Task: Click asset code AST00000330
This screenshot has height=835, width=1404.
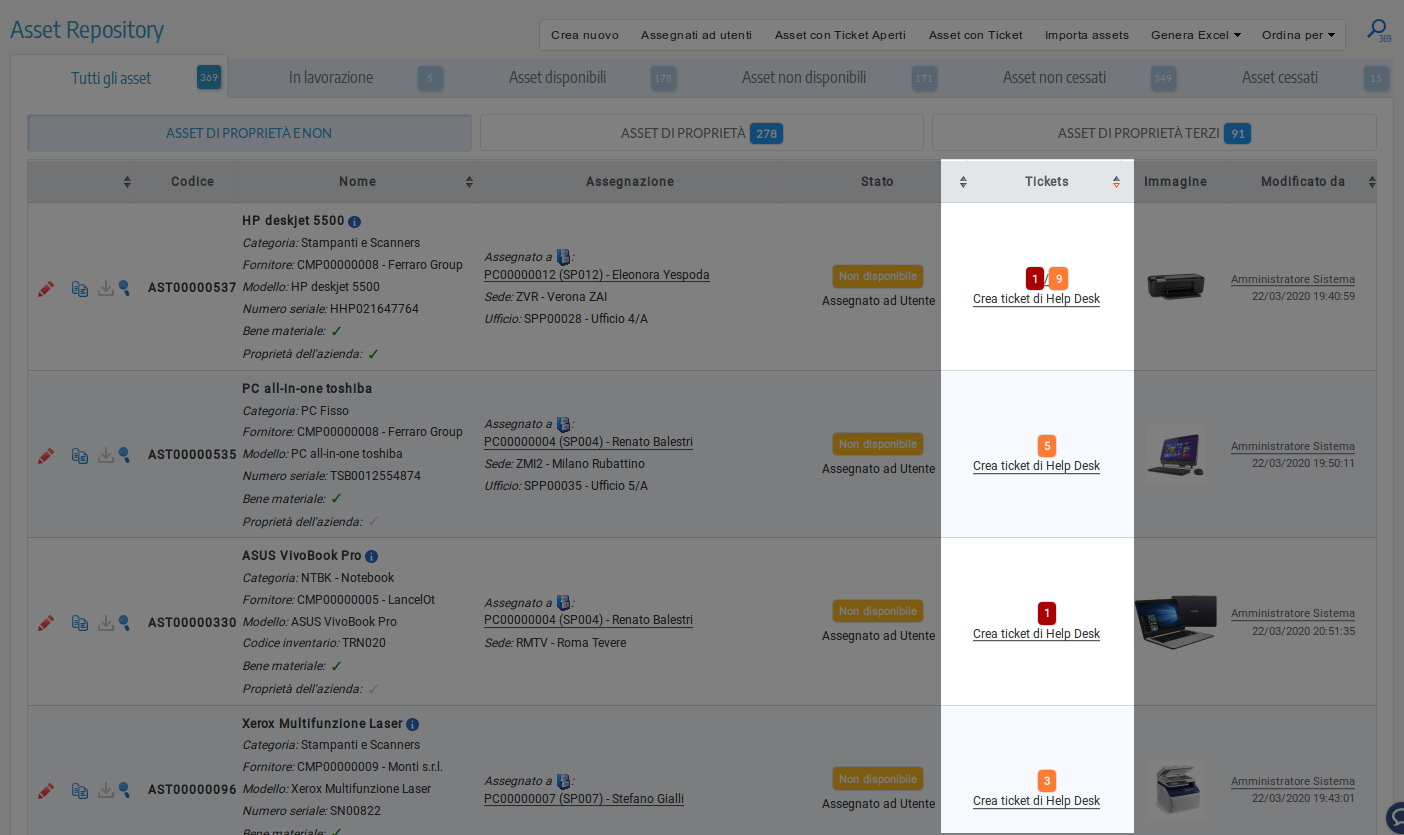Action: pyautogui.click(x=192, y=622)
